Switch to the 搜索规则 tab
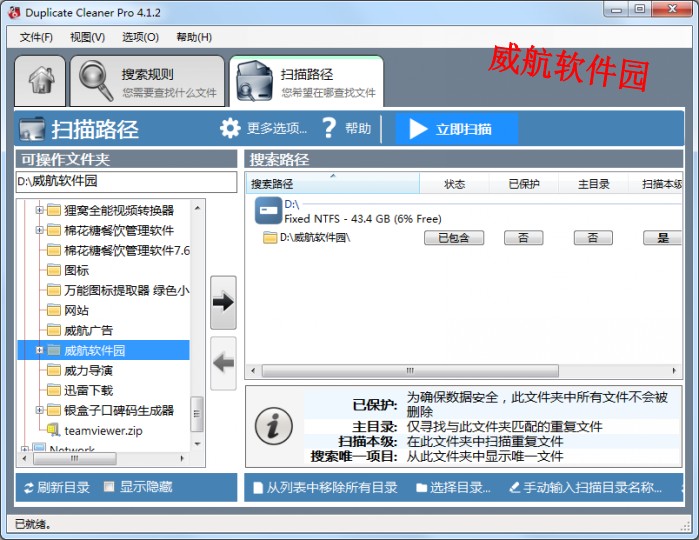The width and height of the screenshot is (699, 540). 147,81
